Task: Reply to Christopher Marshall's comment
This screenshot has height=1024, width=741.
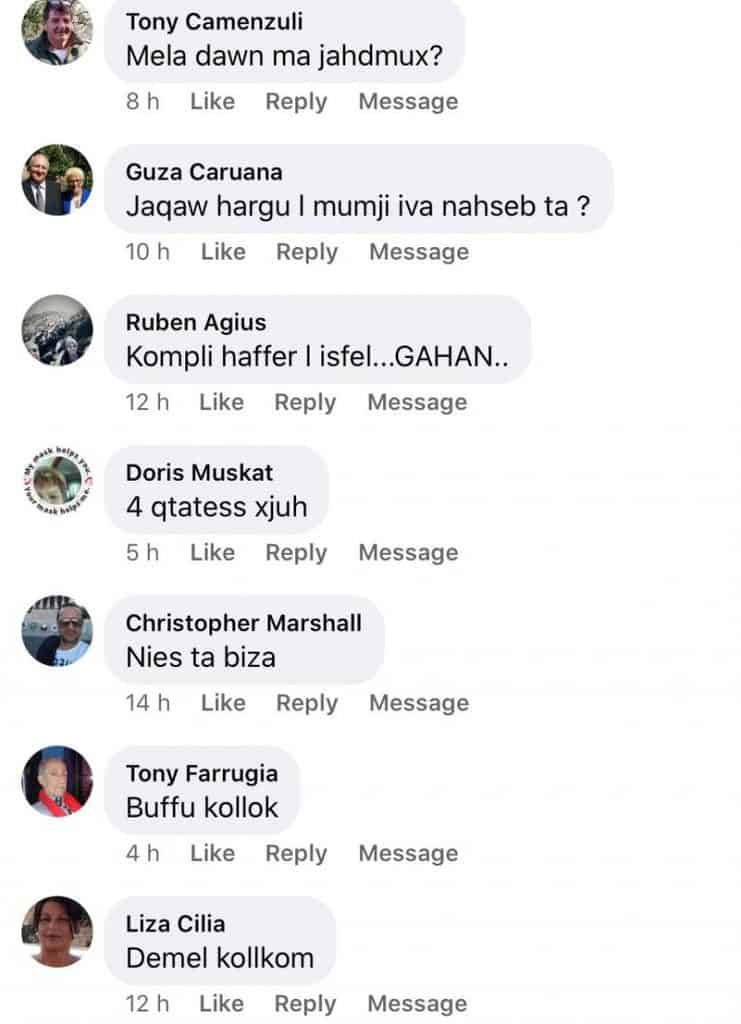Action: pyautogui.click(x=307, y=703)
